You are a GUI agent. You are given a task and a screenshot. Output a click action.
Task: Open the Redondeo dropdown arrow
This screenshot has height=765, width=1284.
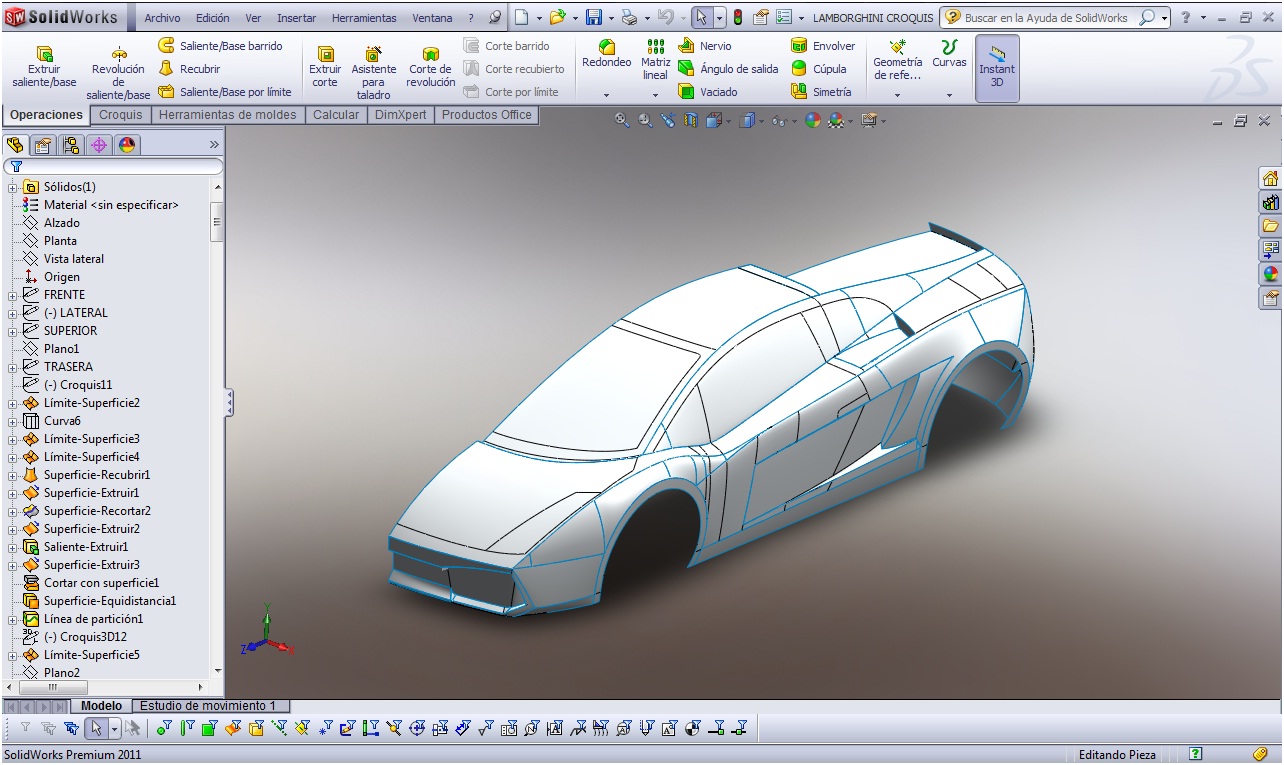[x=607, y=95]
